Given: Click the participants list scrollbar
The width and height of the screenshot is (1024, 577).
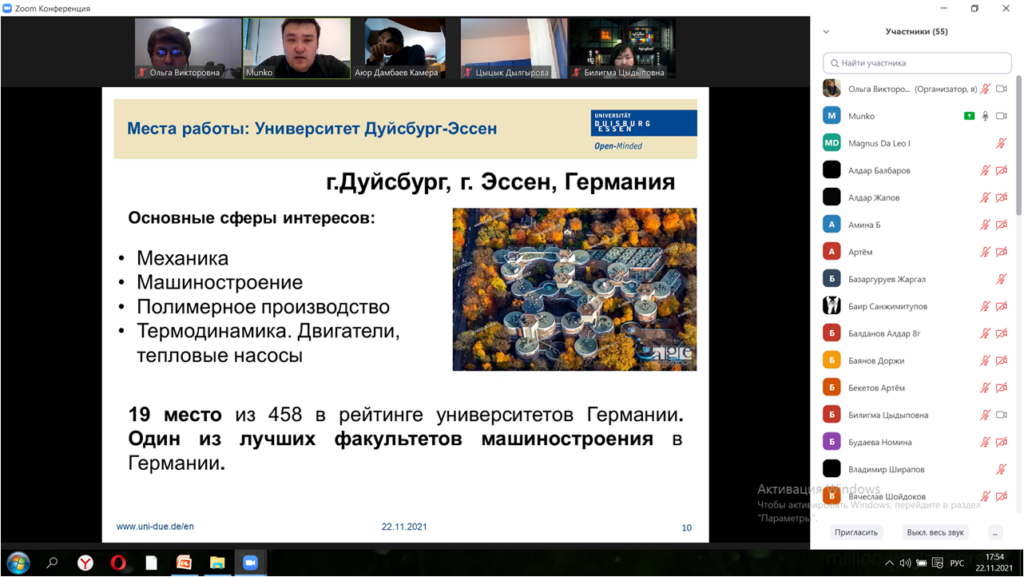Looking at the screenshot, I should [x=1019, y=145].
